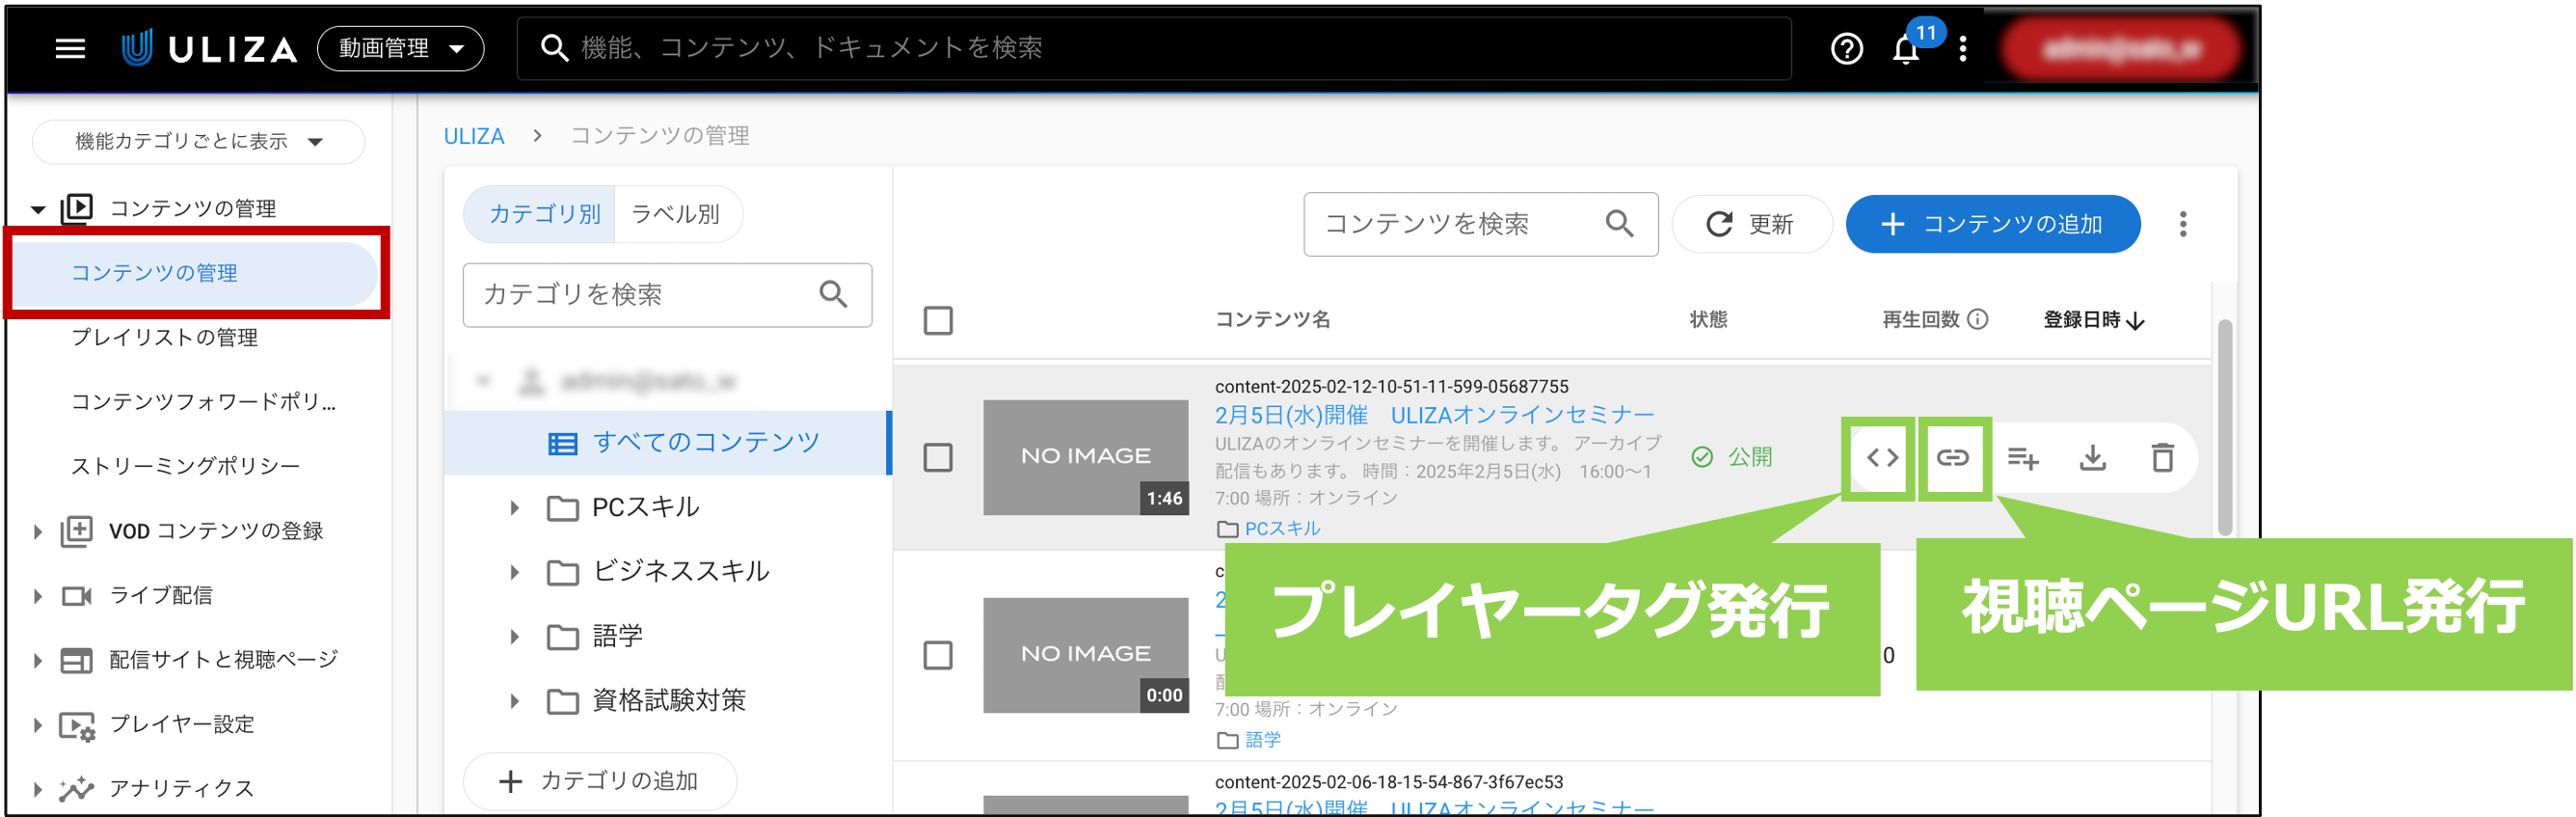Image resolution: width=2576 pixels, height=817 pixels.
Task: Open ビジネススキル category folder
Action: (x=659, y=571)
